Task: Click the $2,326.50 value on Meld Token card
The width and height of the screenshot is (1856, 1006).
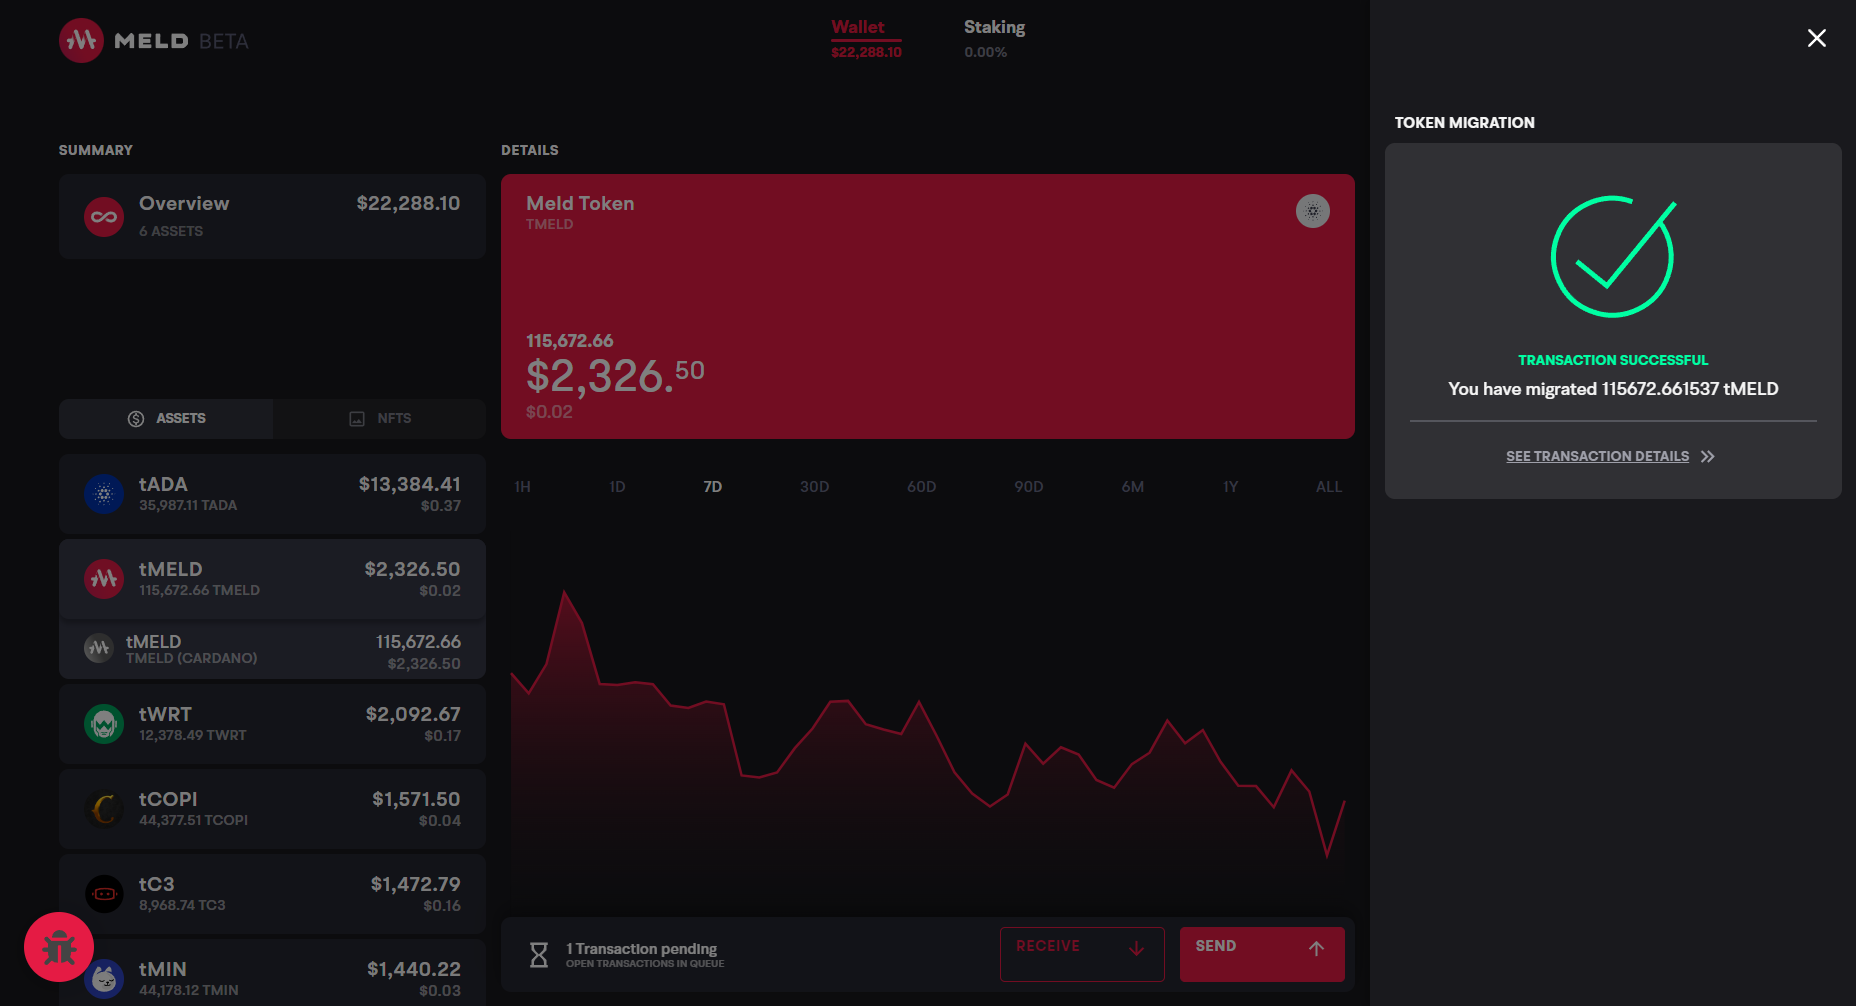Action: pos(616,376)
